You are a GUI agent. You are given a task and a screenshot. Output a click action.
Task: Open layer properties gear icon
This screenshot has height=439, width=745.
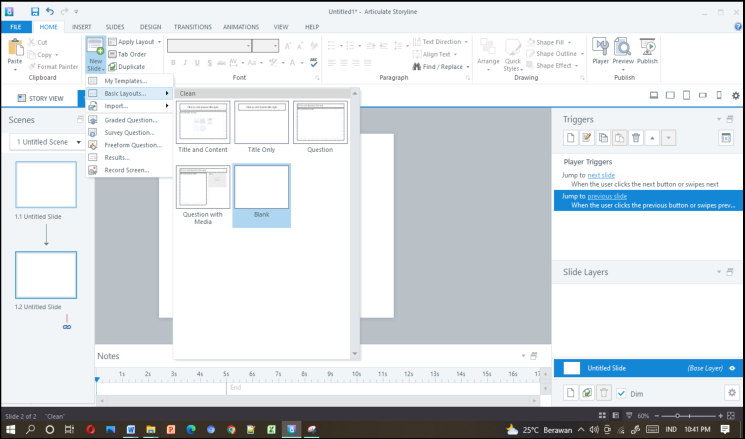click(x=731, y=393)
